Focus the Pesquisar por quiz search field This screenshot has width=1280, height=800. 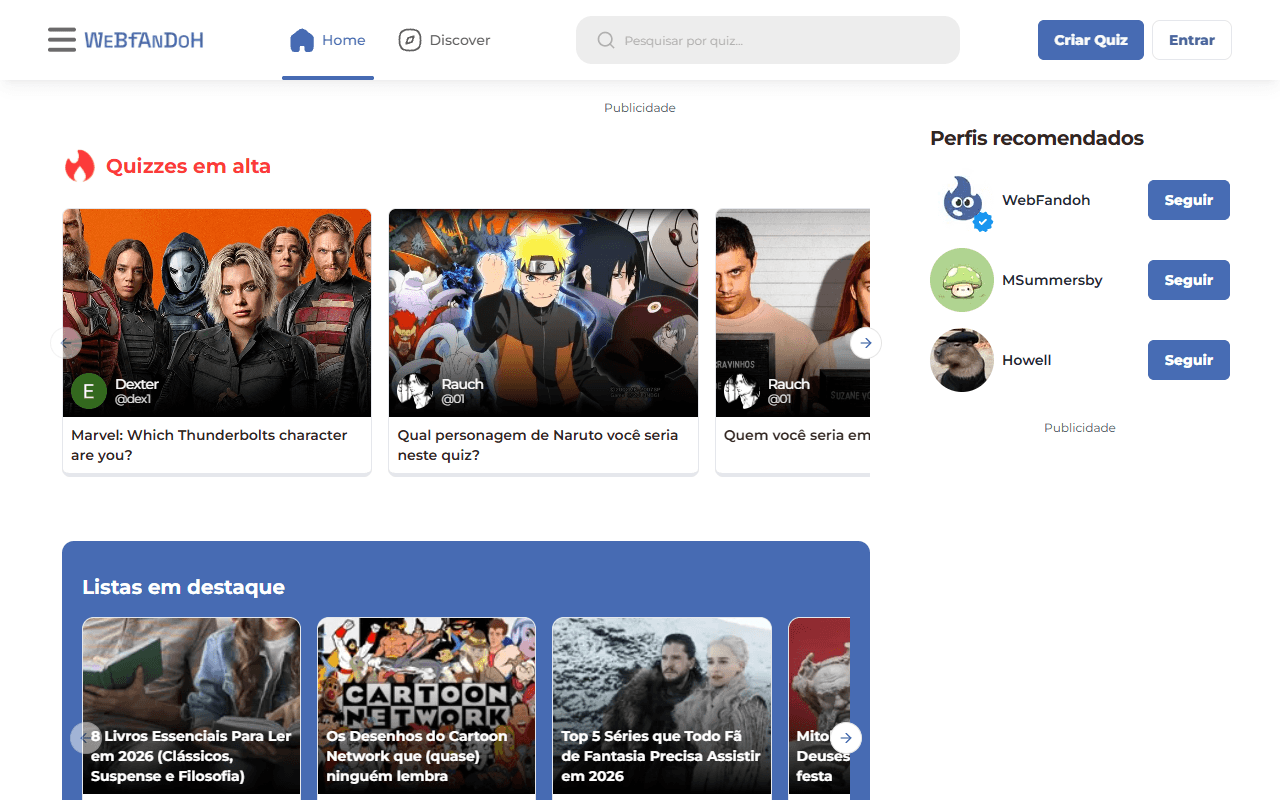point(768,40)
